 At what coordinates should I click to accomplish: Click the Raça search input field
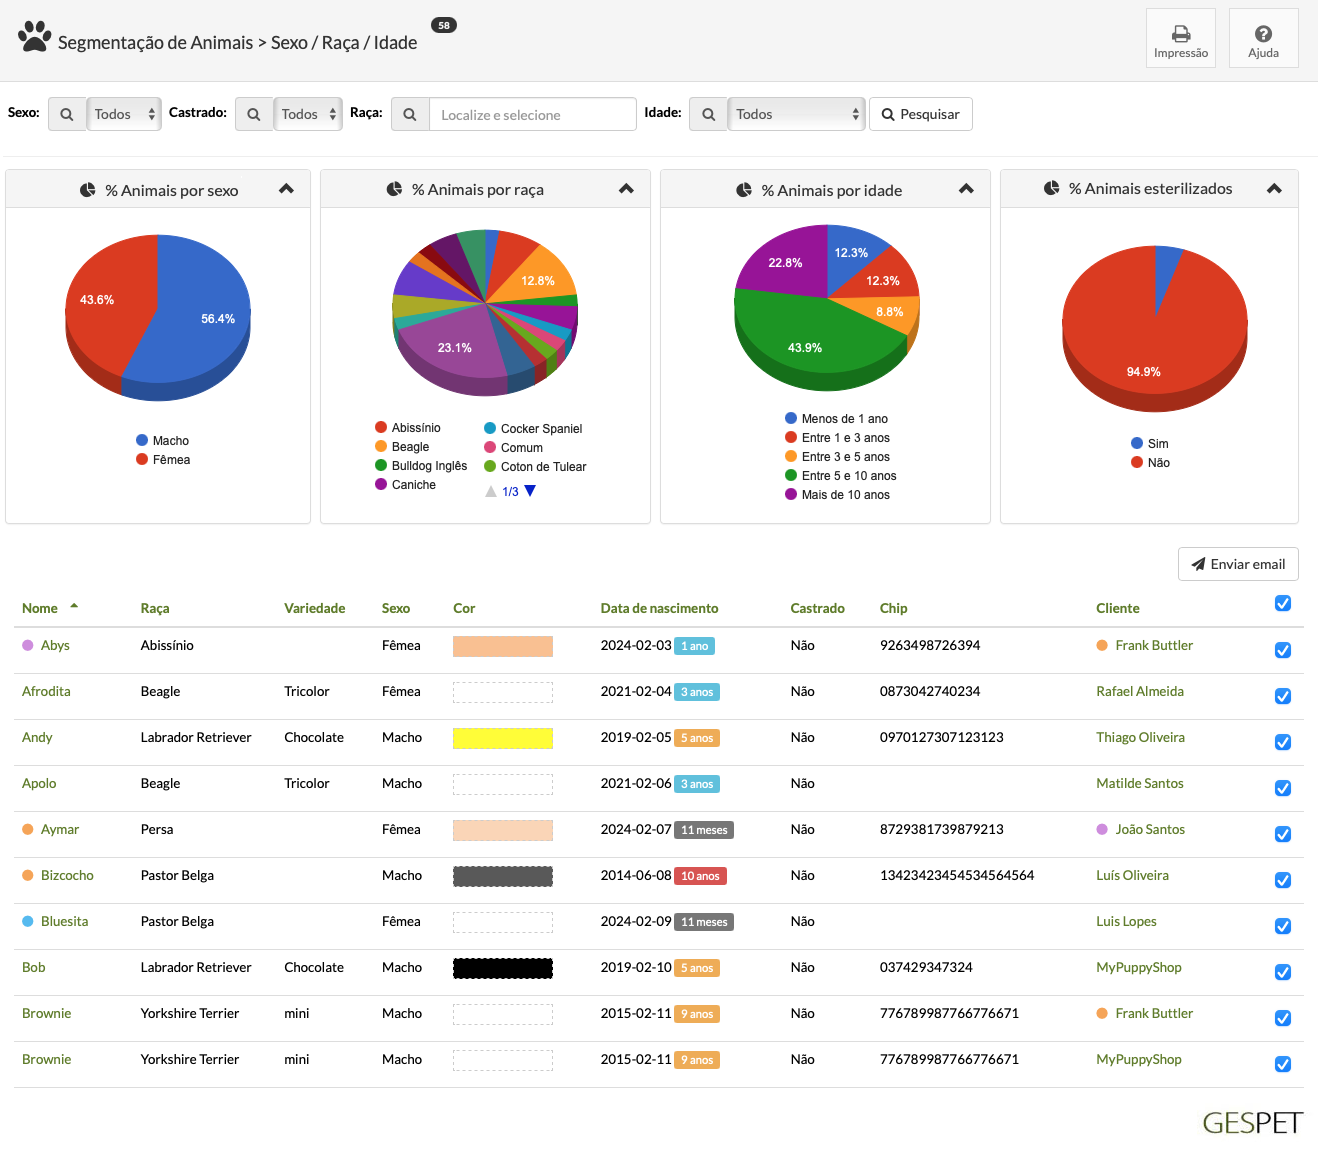532,115
